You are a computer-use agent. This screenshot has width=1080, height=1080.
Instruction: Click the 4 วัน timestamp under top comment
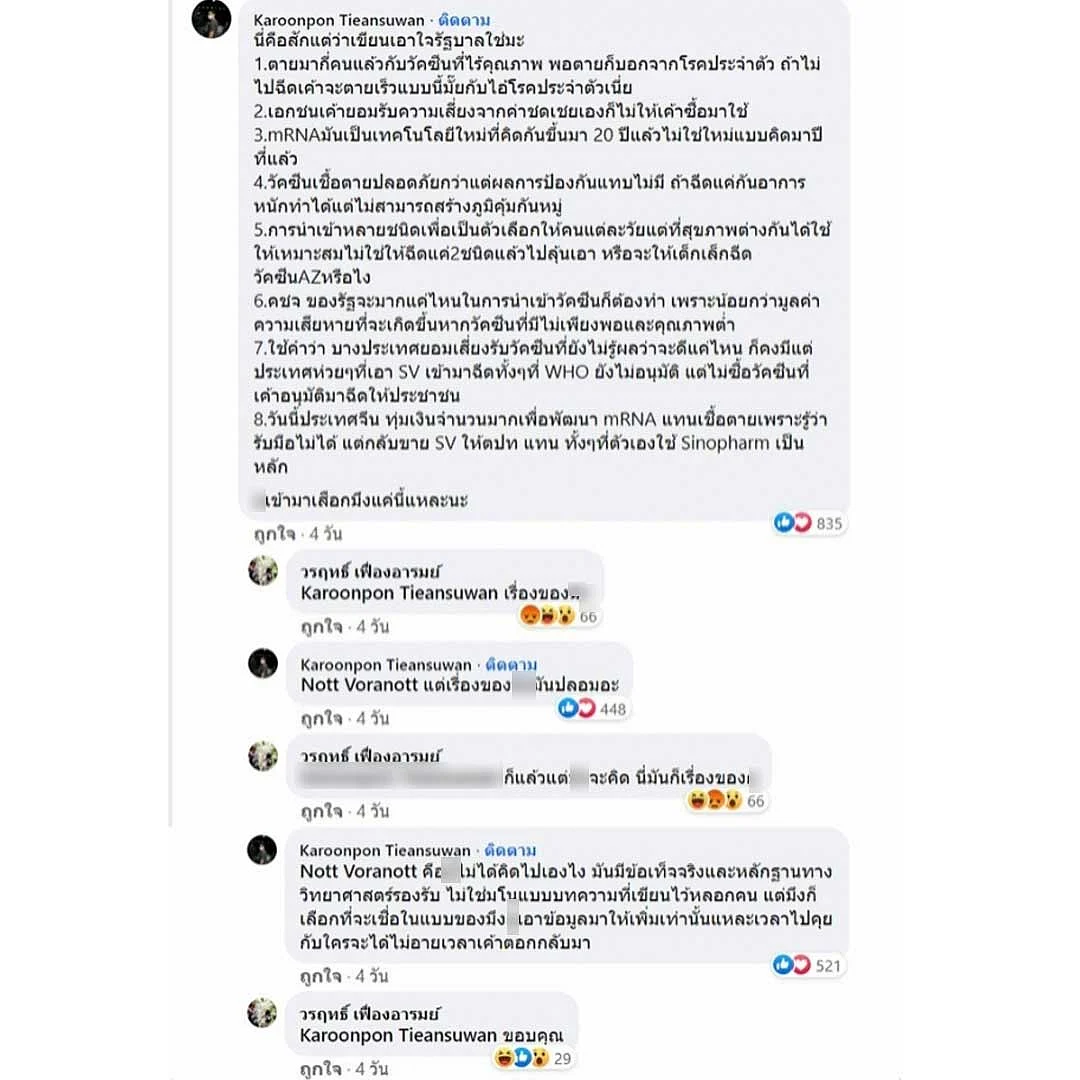click(x=325, y=534)
